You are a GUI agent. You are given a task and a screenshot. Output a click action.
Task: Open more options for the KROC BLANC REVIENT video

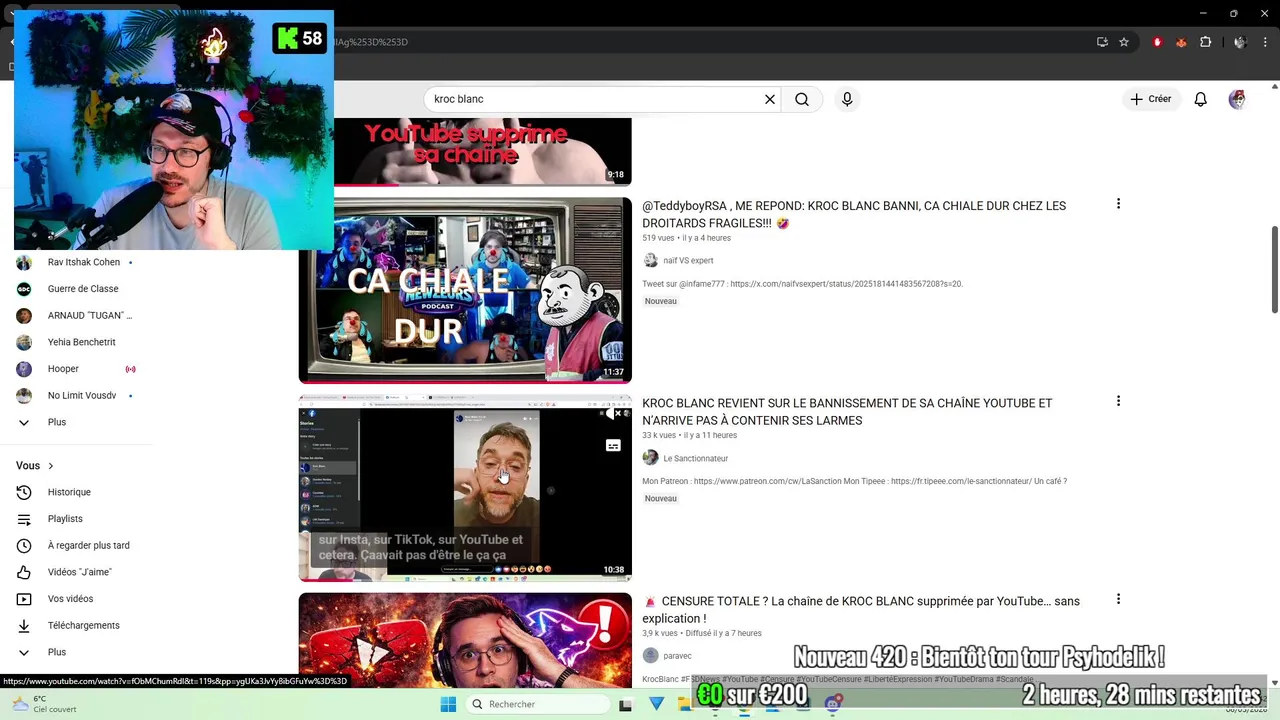tap(1118, 401)
